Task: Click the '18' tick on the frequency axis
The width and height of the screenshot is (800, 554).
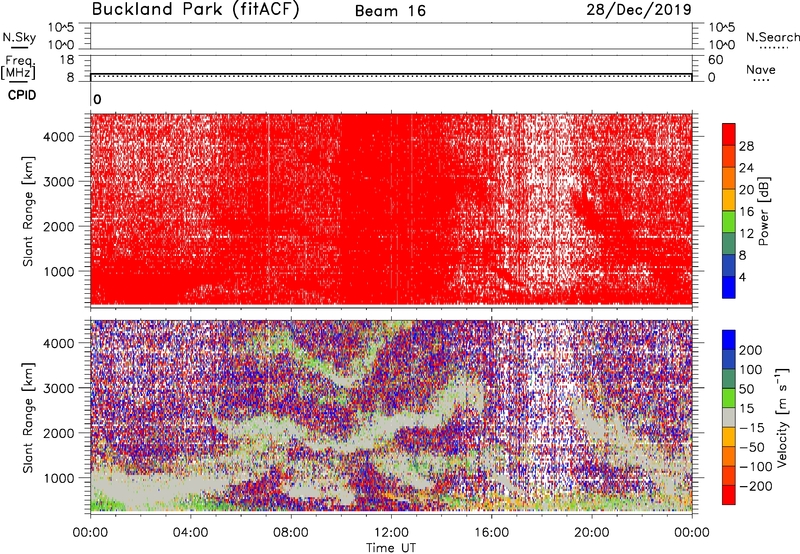Action: click(x=67, y=60)
